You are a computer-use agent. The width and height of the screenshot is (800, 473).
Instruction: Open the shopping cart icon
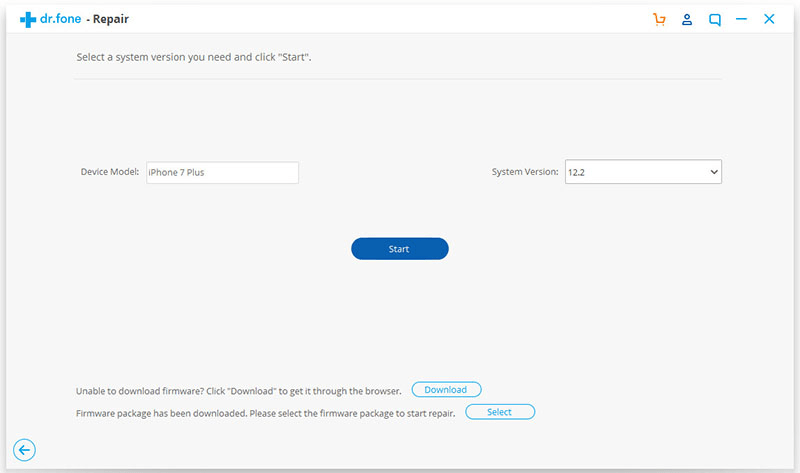pyautogui.click(x=659, y=19)
